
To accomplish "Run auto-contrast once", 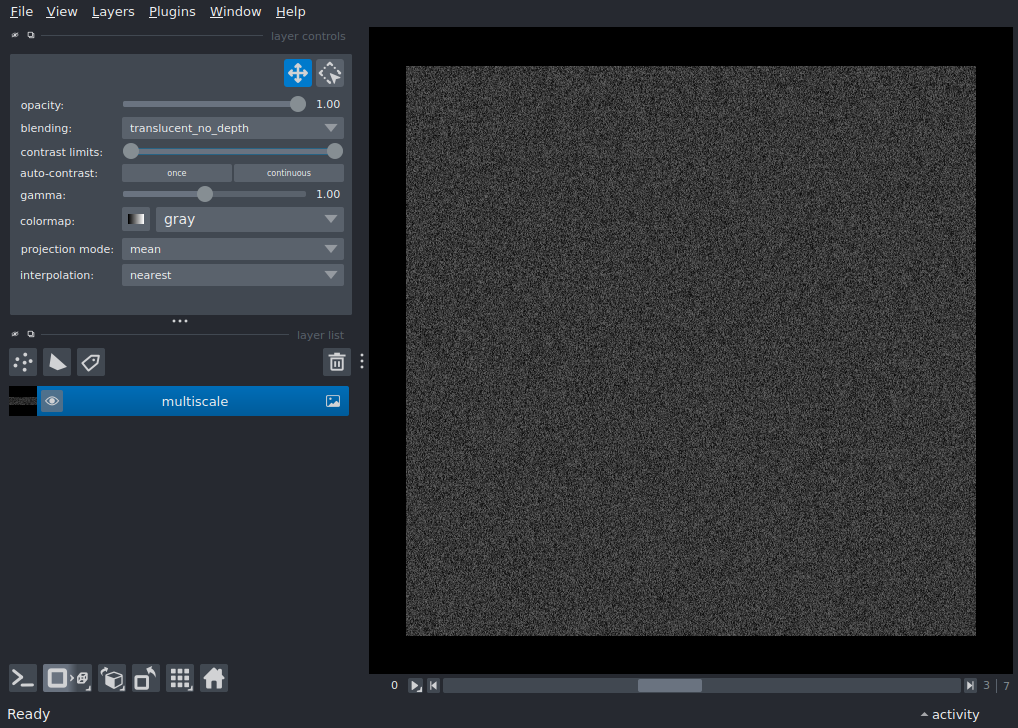I will click(176, 172).
